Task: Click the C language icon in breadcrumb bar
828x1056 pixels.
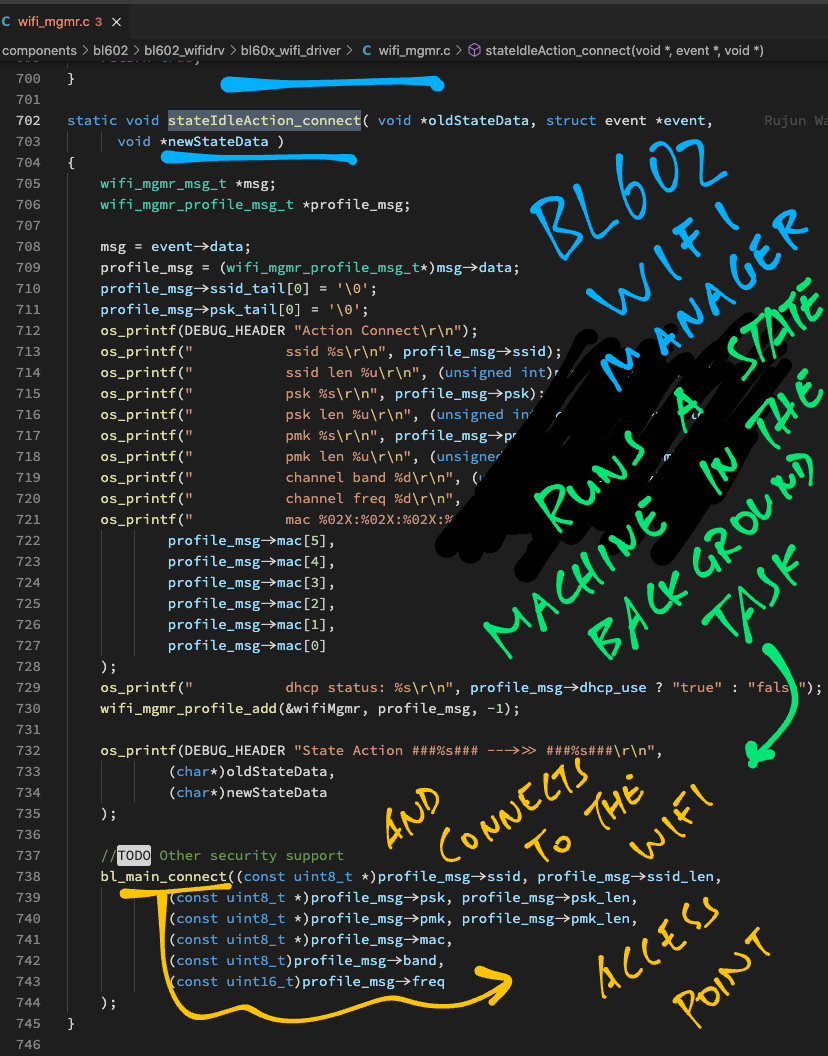Action: click(368, 50)
